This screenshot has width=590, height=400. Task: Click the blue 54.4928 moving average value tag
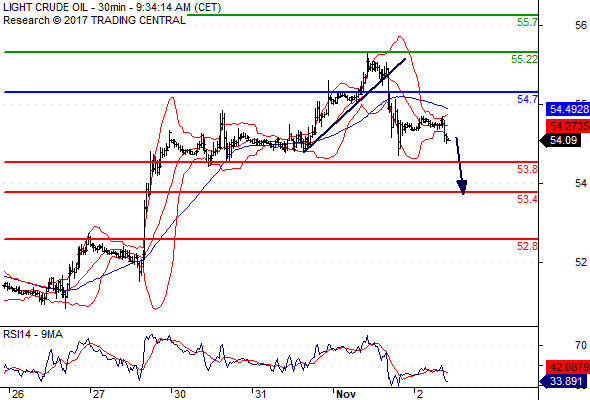[568, 109]
